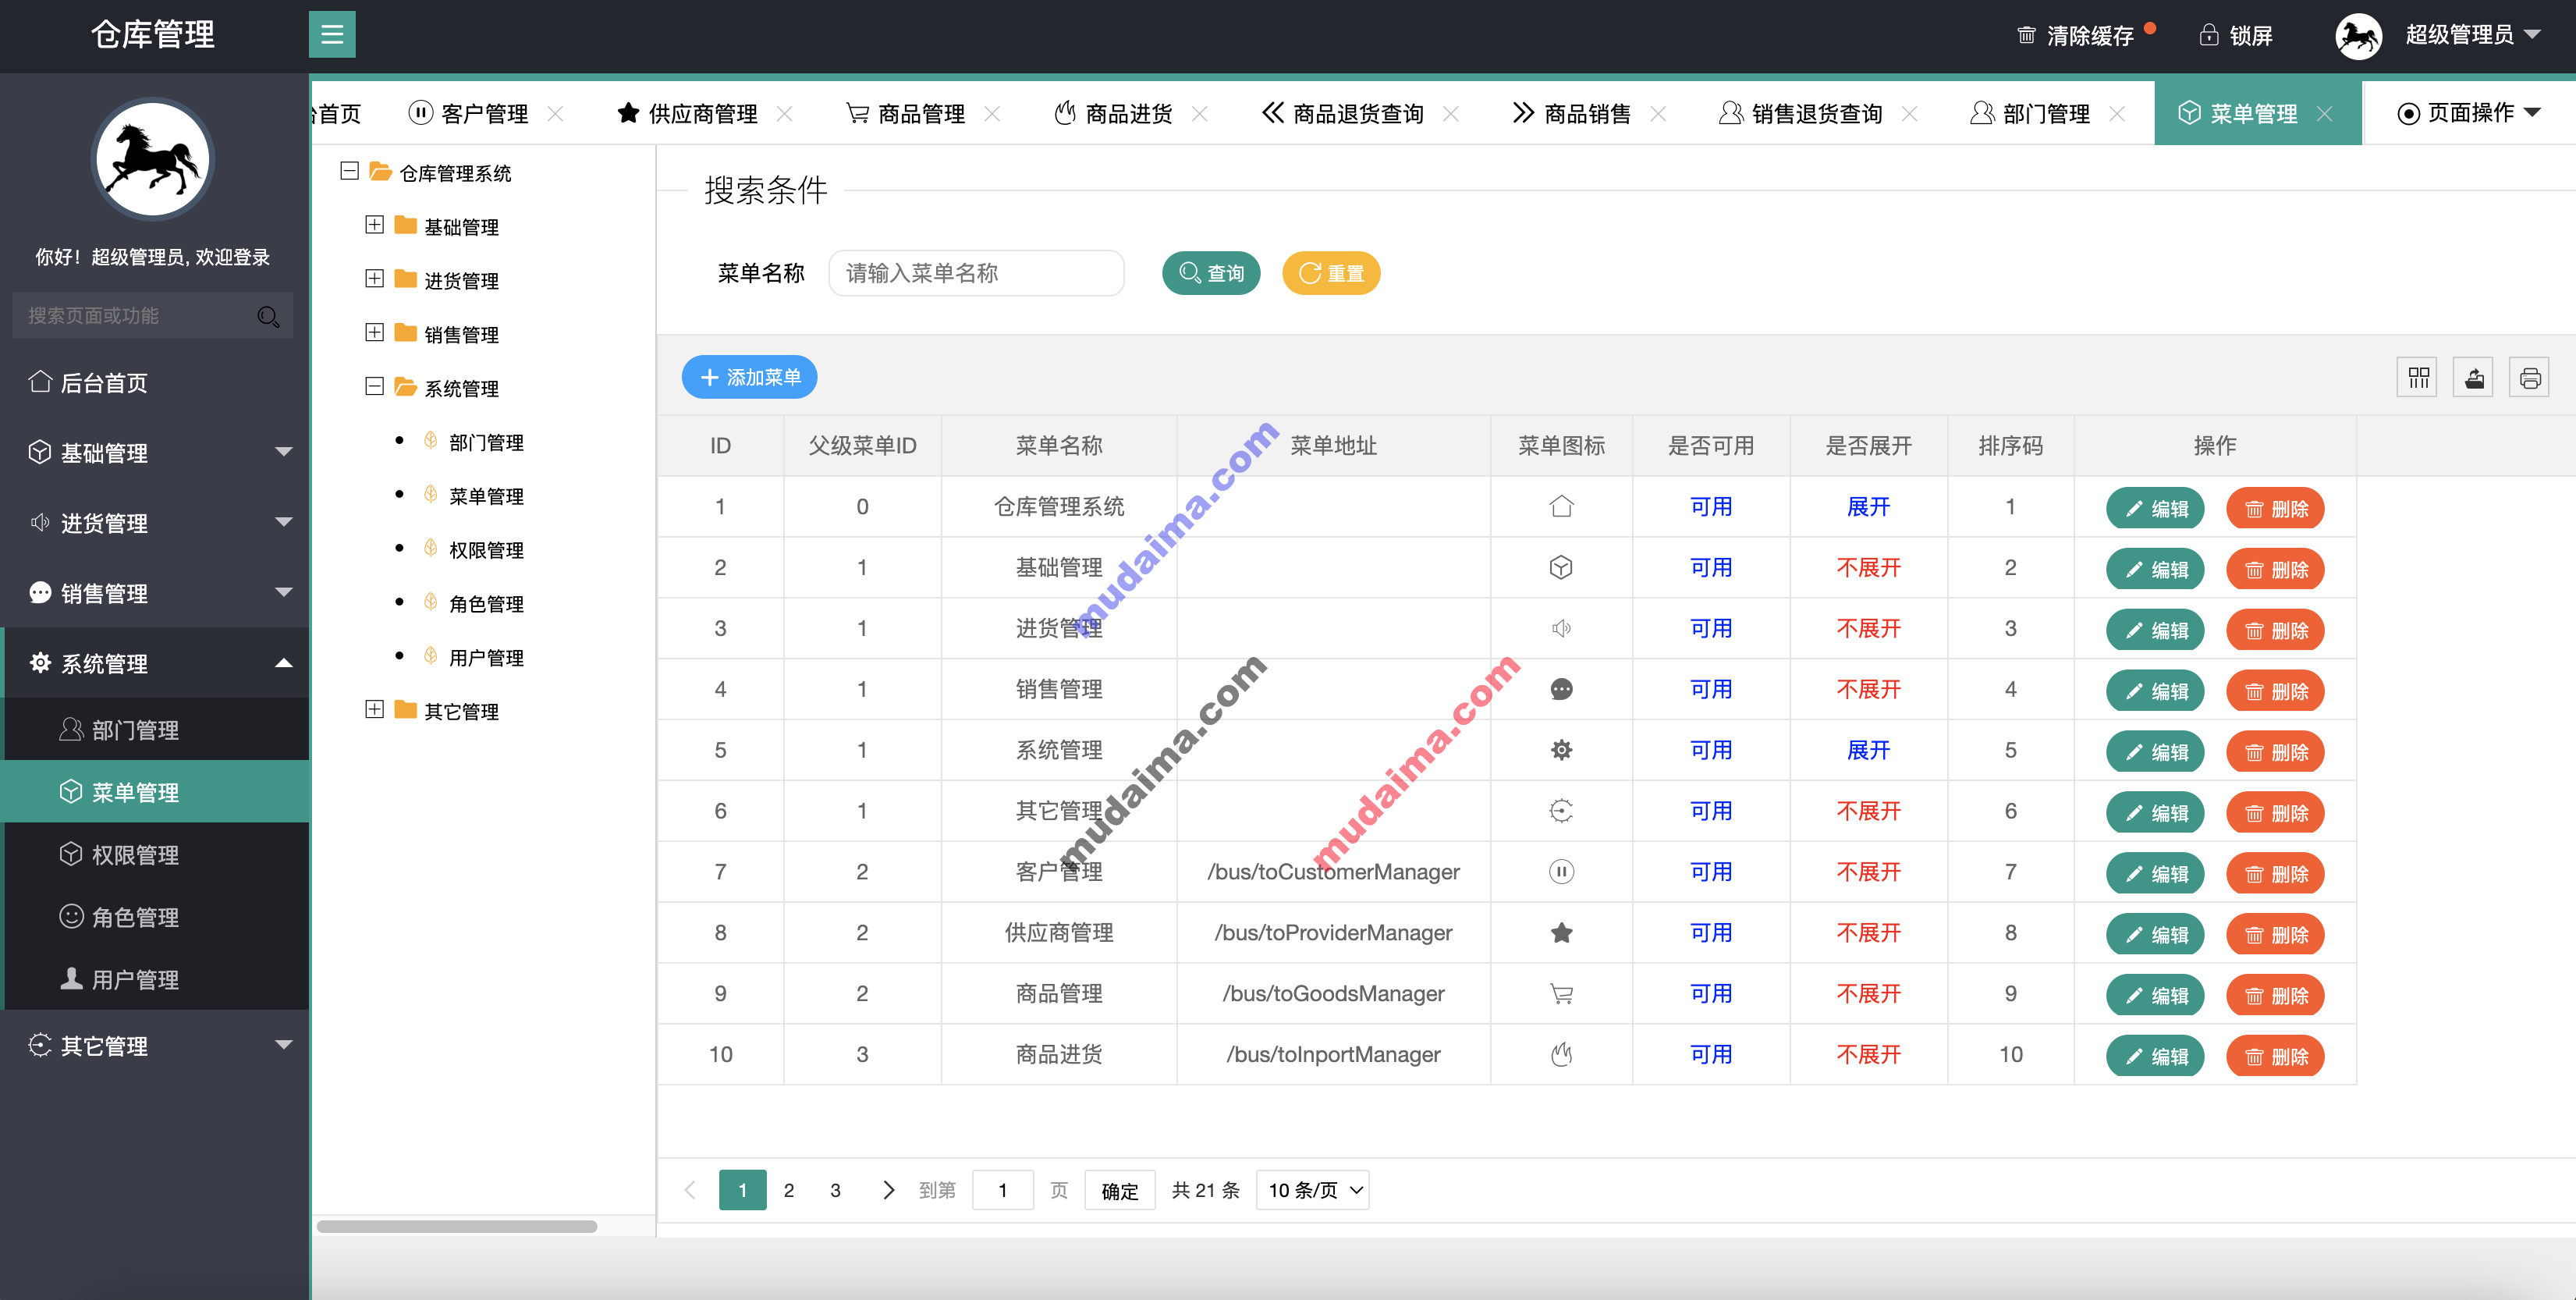This screenshot has width=2576, height=1300.
Task: Close the 供应商管理 tab
Action: 785,114
